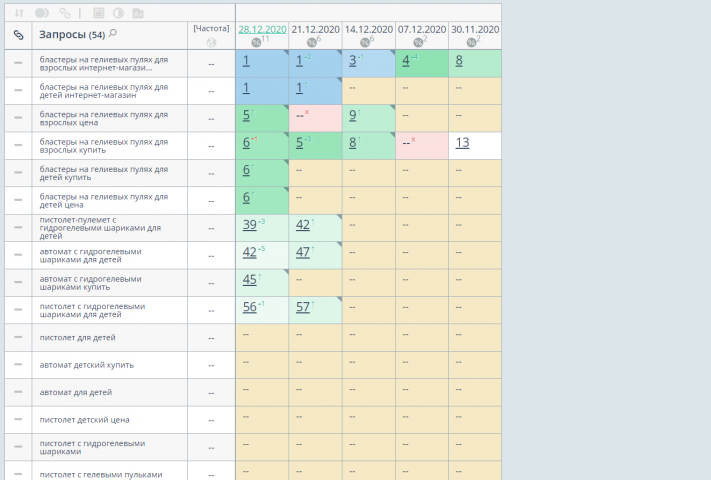The width and height of the screenshot is (711, 480).
Task: Click the table layout icon in the toolbar
Action: pyautogui.click(x=98, y=13)
